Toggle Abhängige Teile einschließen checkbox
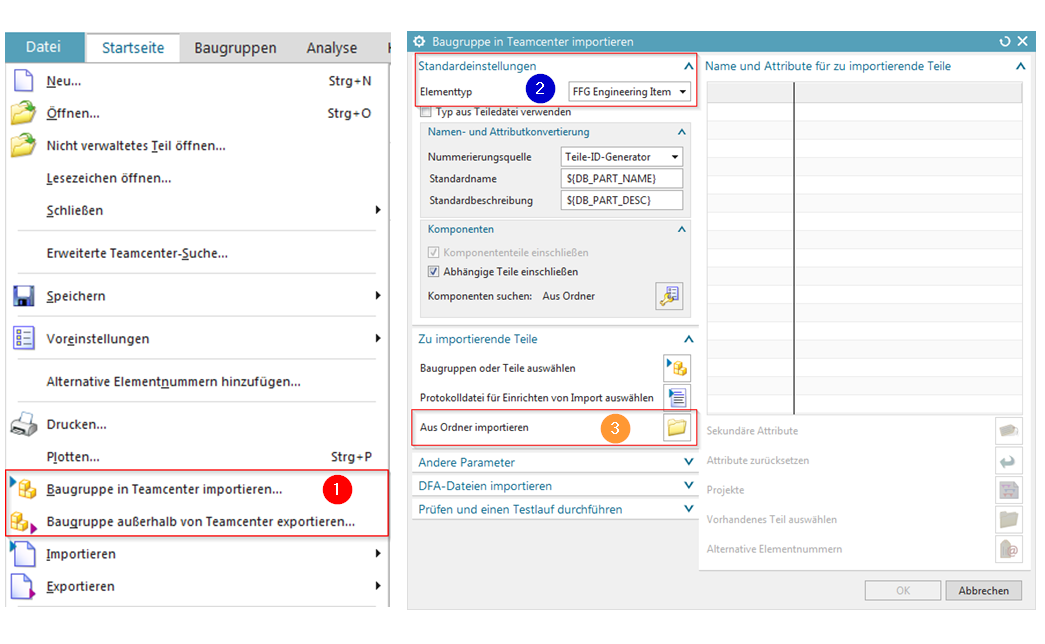This screenshot has width=1045, height=644. [433, 271]
